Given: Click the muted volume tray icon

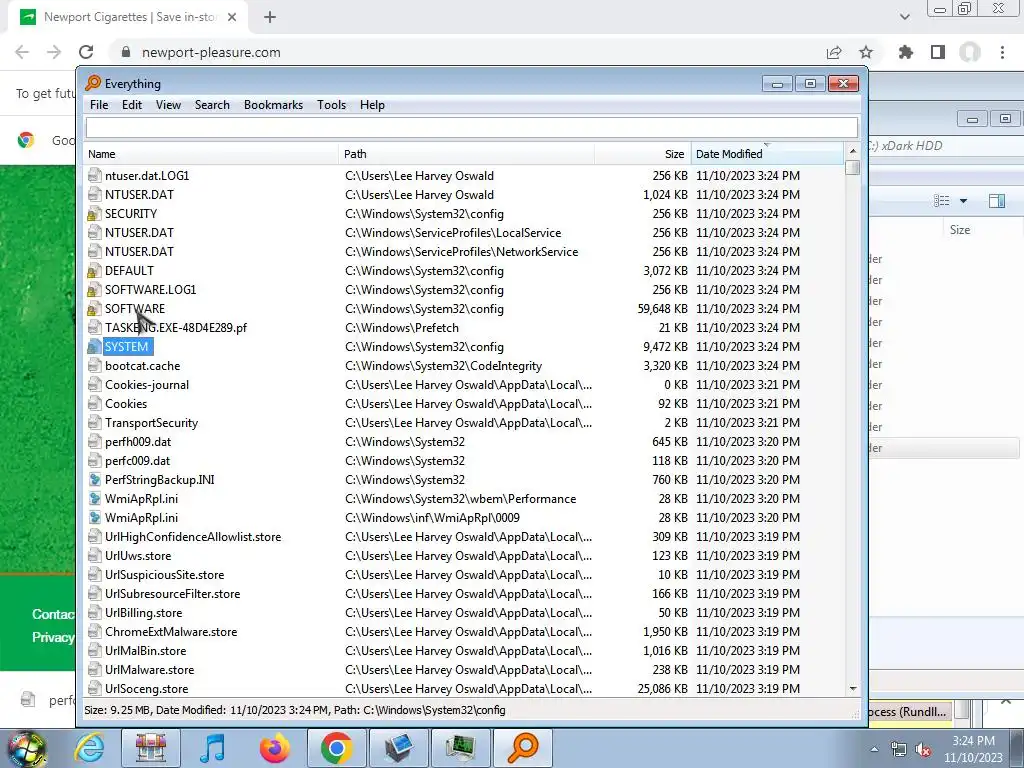Looking at the screenshot, I should pos(923,750).
